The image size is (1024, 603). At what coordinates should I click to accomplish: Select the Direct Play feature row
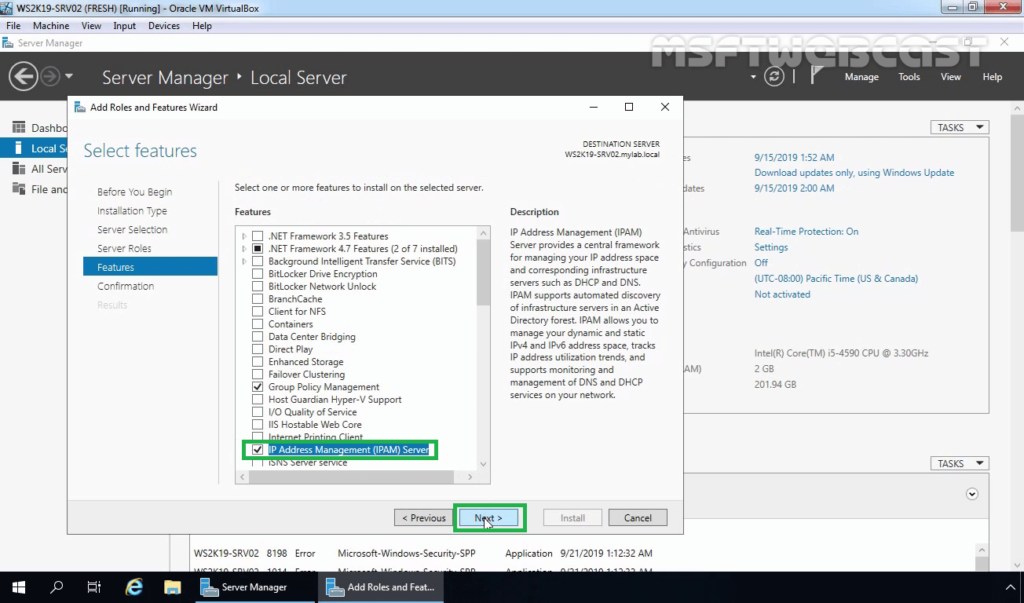[291, 349]
